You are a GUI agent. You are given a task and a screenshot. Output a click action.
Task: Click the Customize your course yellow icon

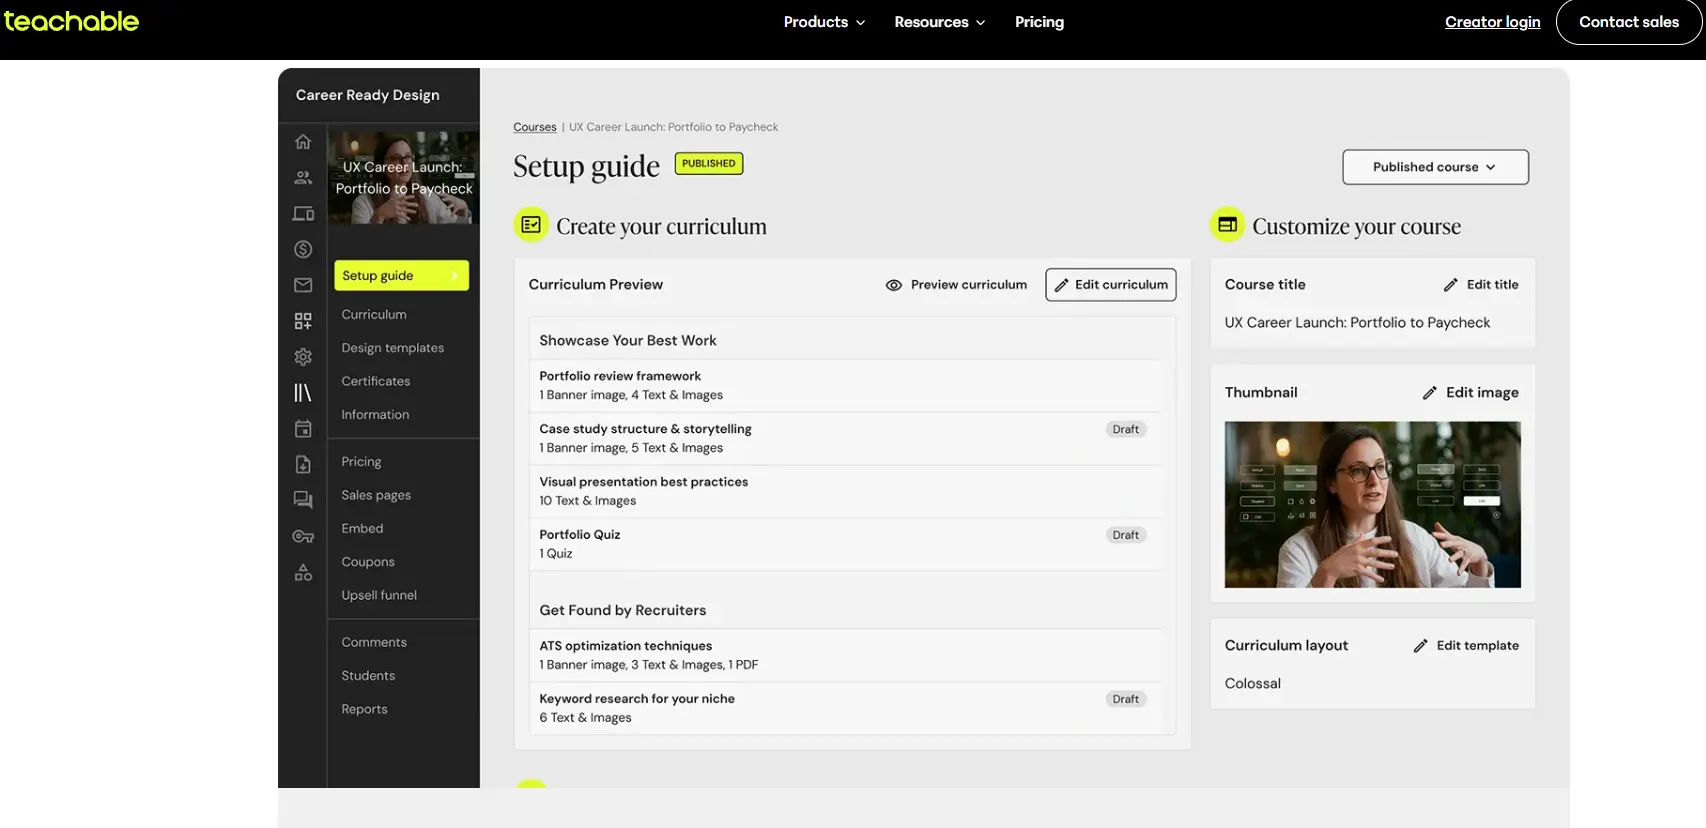1227,225
